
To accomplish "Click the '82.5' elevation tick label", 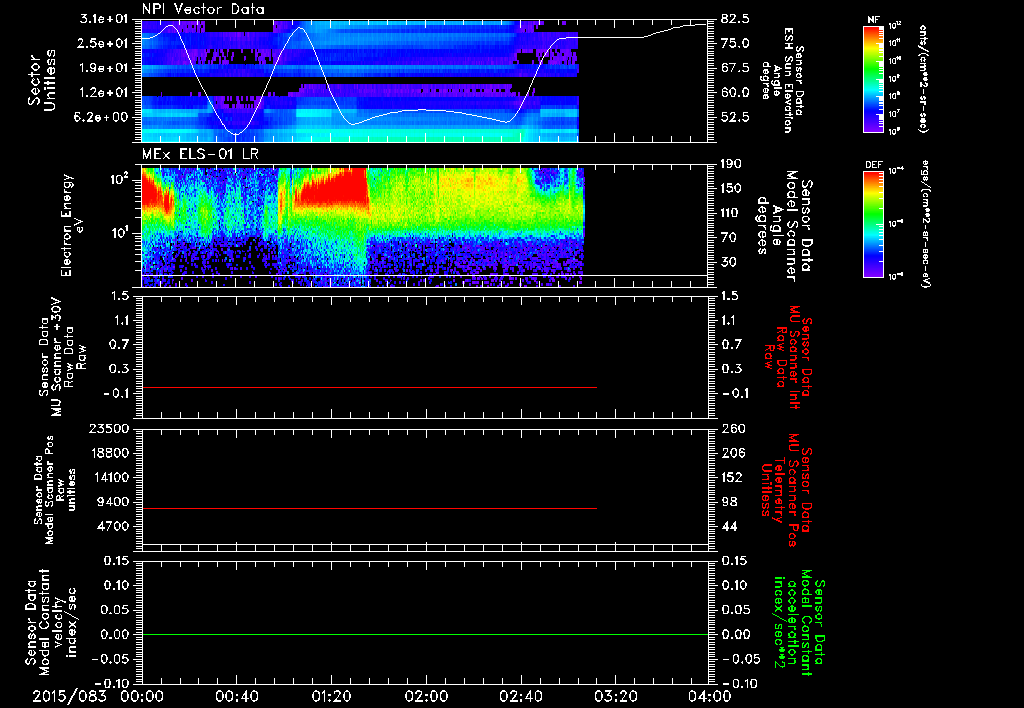I will pyautogui.click(x=735, y=18).
